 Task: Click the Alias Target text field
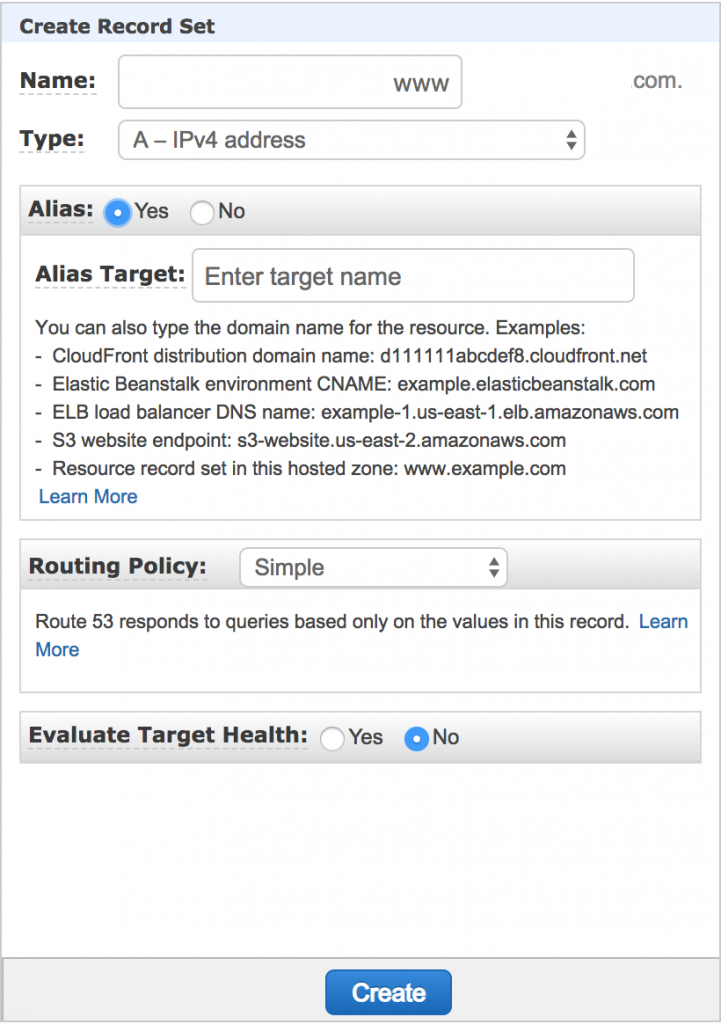[413, 276]
